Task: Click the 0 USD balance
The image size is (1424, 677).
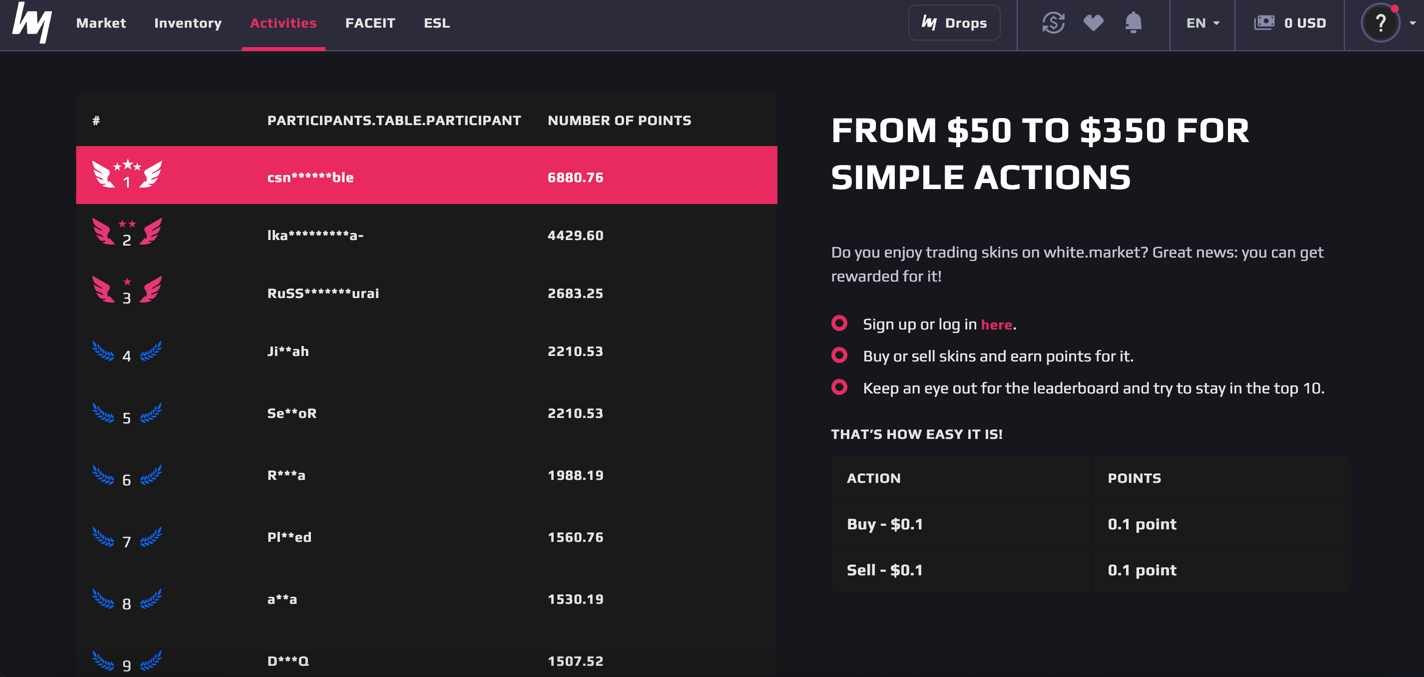Action: pyautogui.click(x=1305, y=23)
